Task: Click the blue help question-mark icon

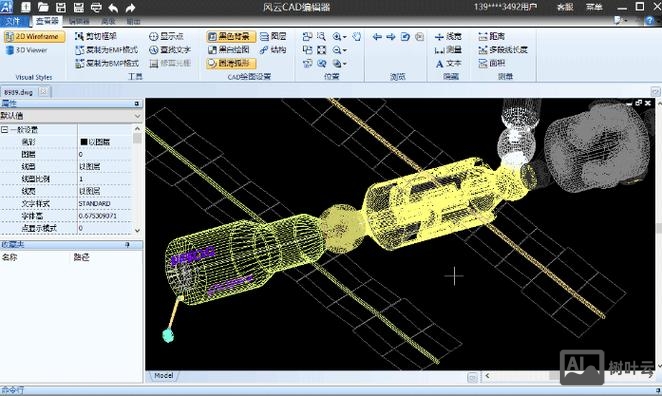Action: (650, 21)
